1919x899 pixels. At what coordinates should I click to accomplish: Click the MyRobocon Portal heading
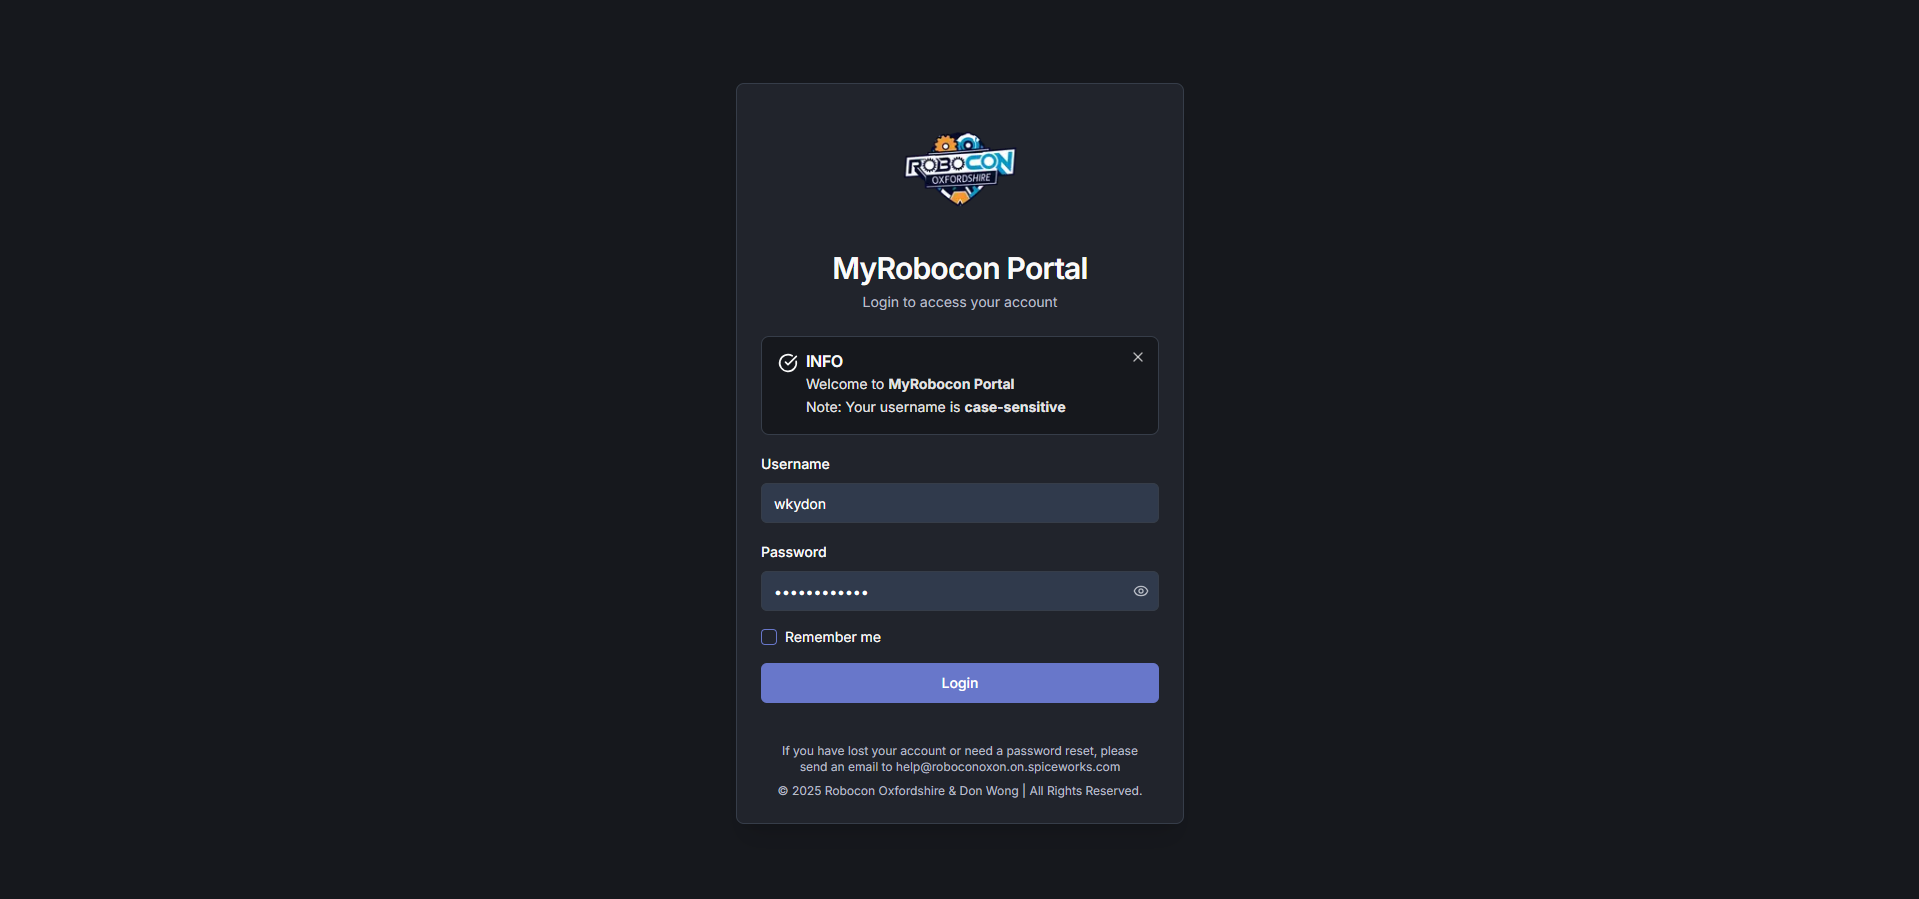[x=960, y=268]
